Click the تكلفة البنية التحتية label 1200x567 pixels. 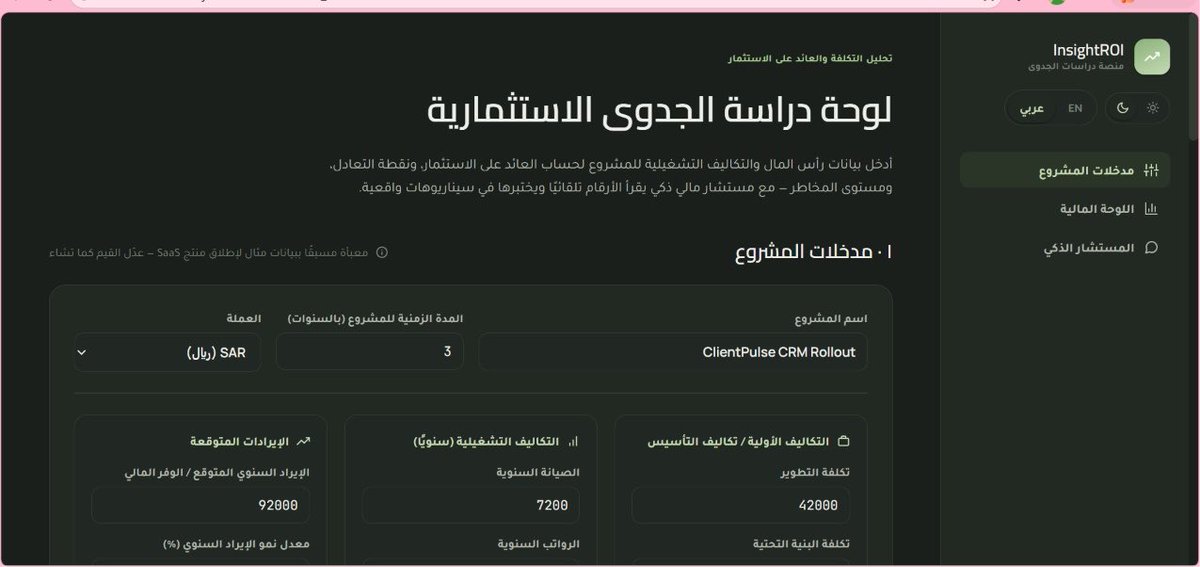pos(800,544)
